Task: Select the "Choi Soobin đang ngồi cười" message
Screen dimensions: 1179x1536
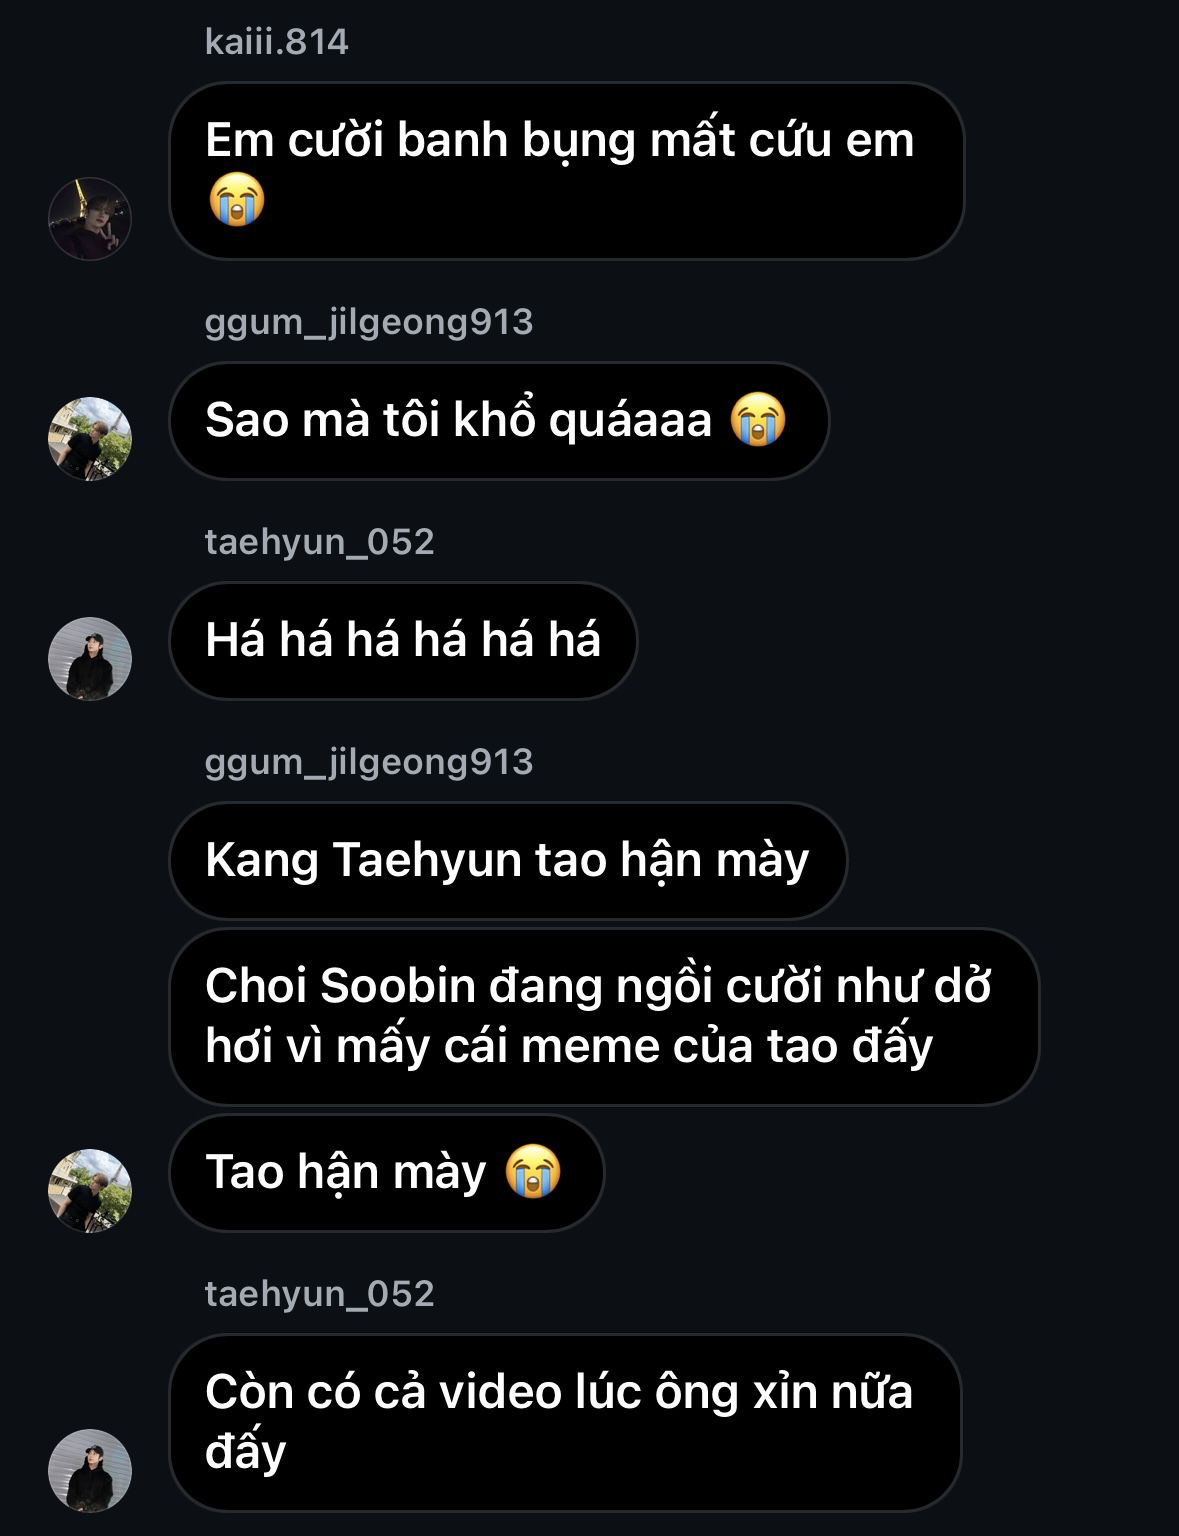Action: pos(598,1016)
